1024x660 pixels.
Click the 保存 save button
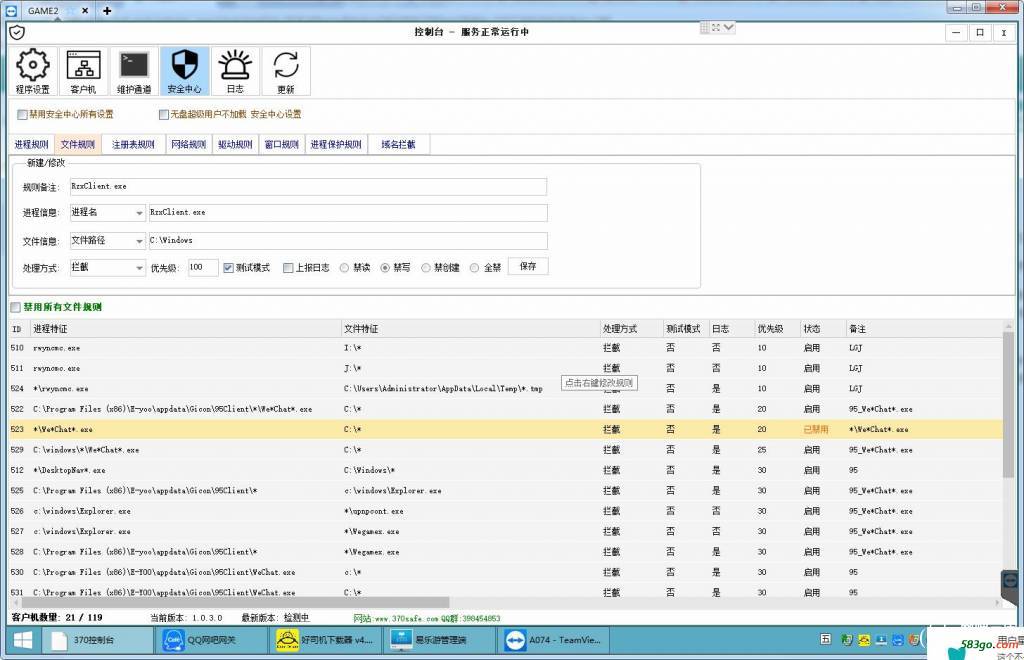click(528, 267)
